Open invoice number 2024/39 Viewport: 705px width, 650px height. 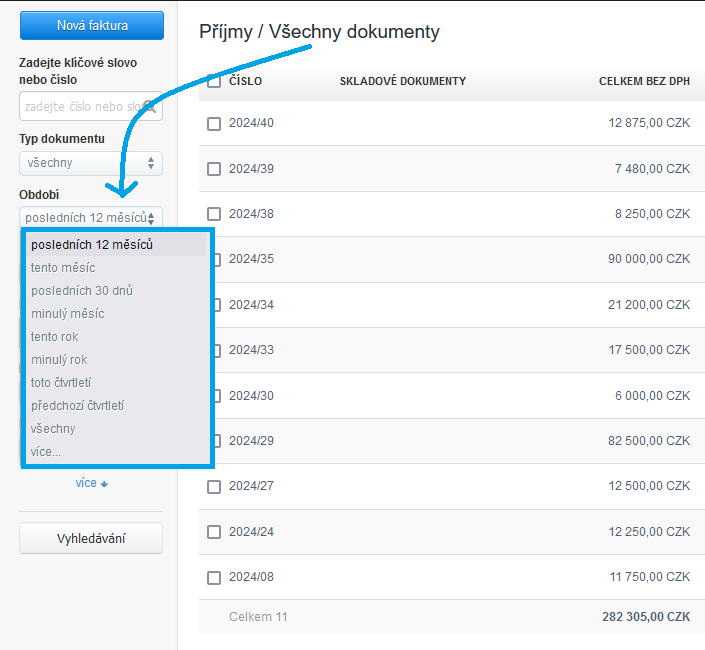251,169
